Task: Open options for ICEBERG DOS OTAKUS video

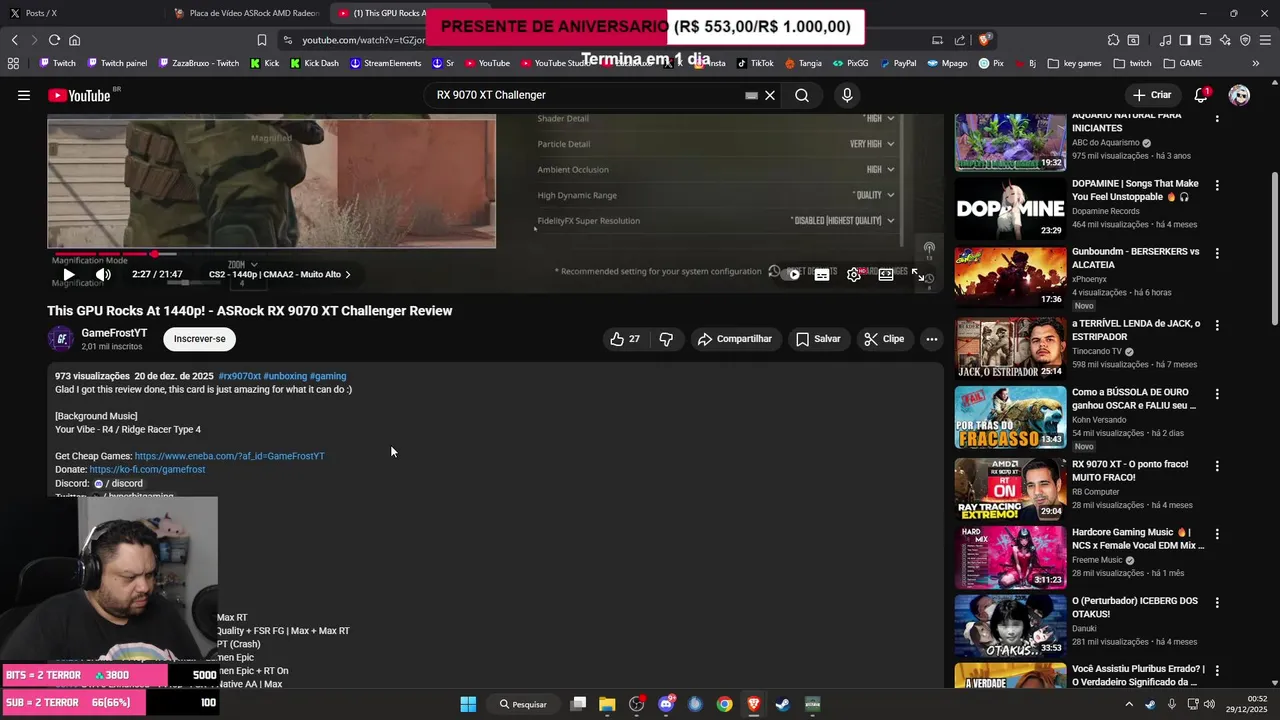Action: click(1217, 603)
